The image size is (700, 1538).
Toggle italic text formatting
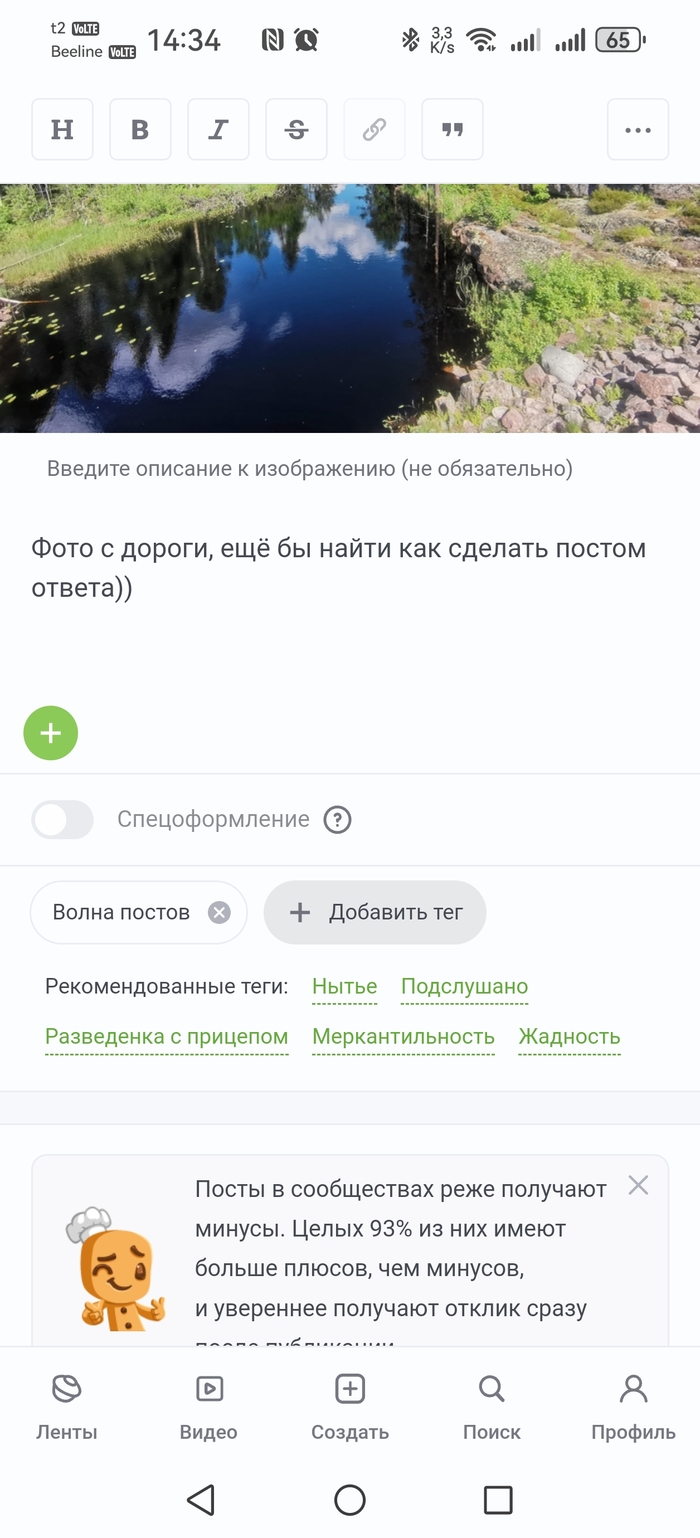(x=218, y=130)
